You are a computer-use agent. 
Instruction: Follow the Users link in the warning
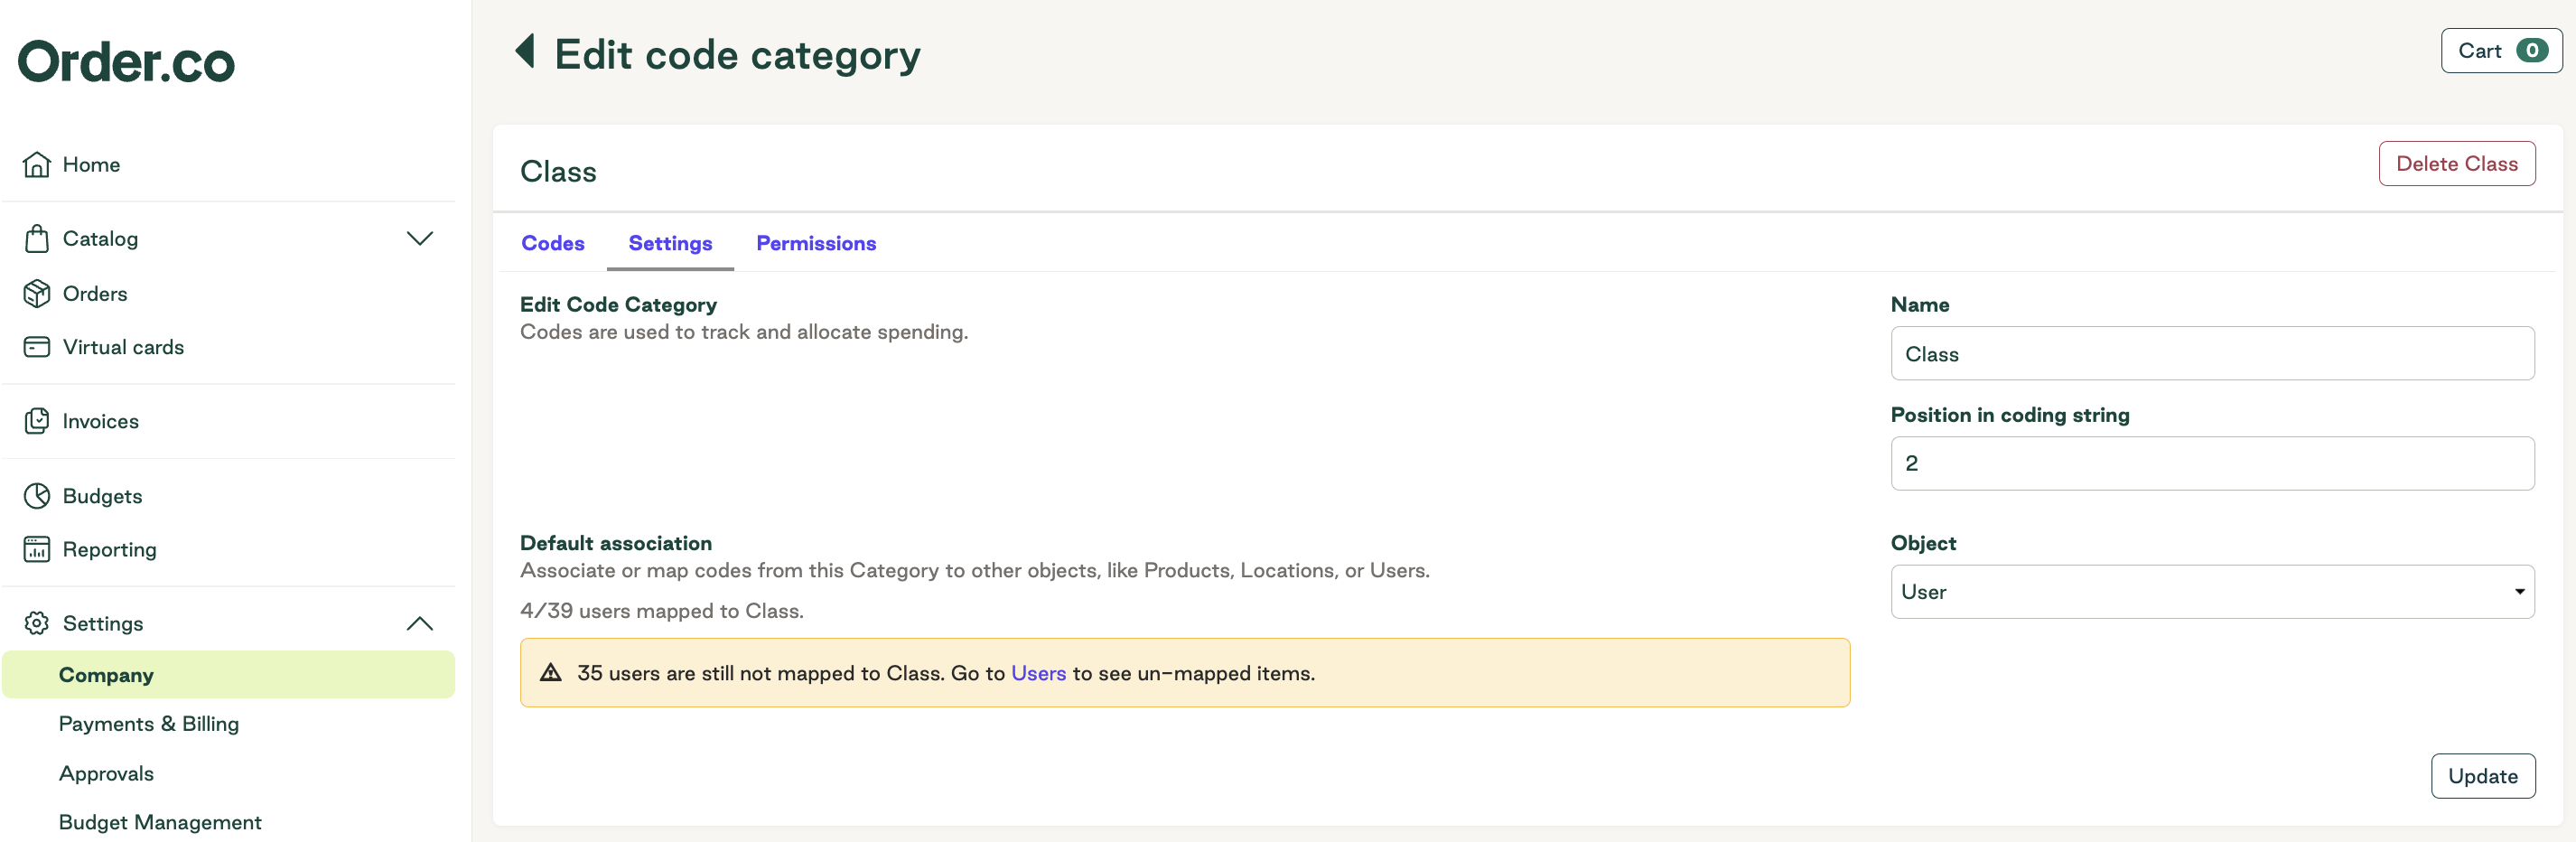click(1038, 673)
